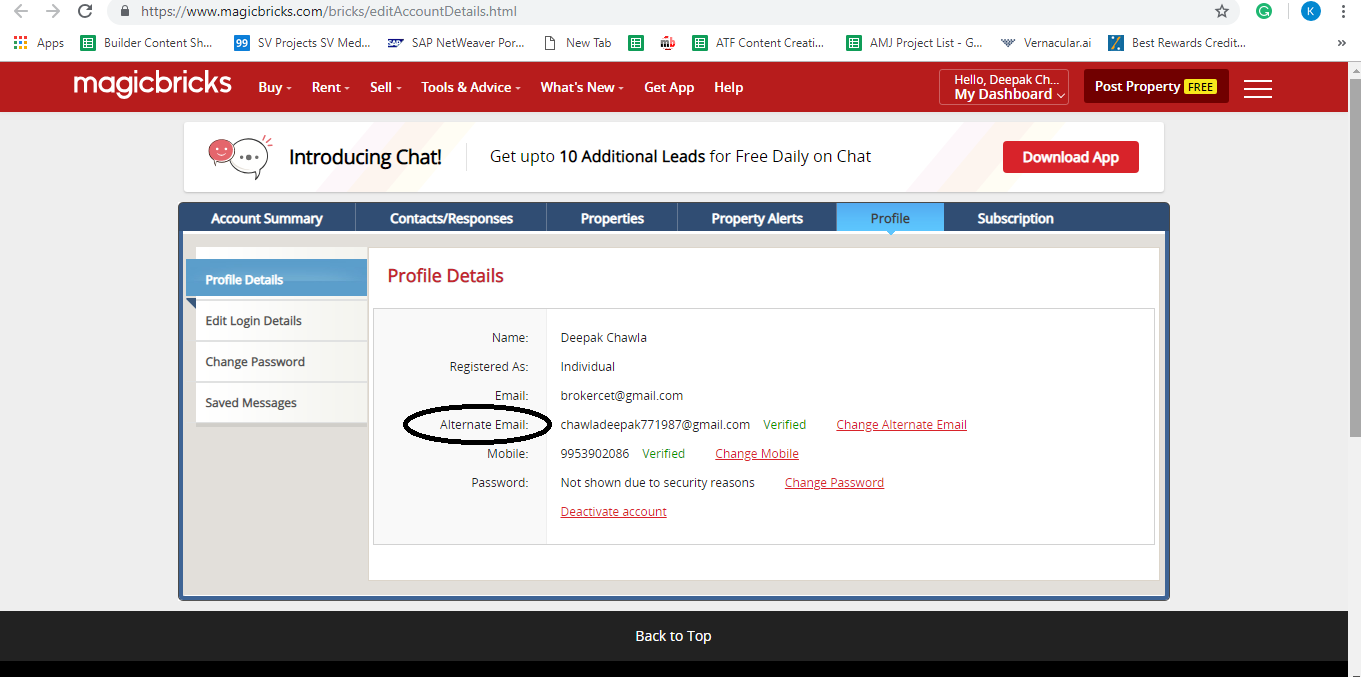Reload the page with refresh icon
Image resolution: width=1361 pixels, height=677 pixels.
coord(86,12)
